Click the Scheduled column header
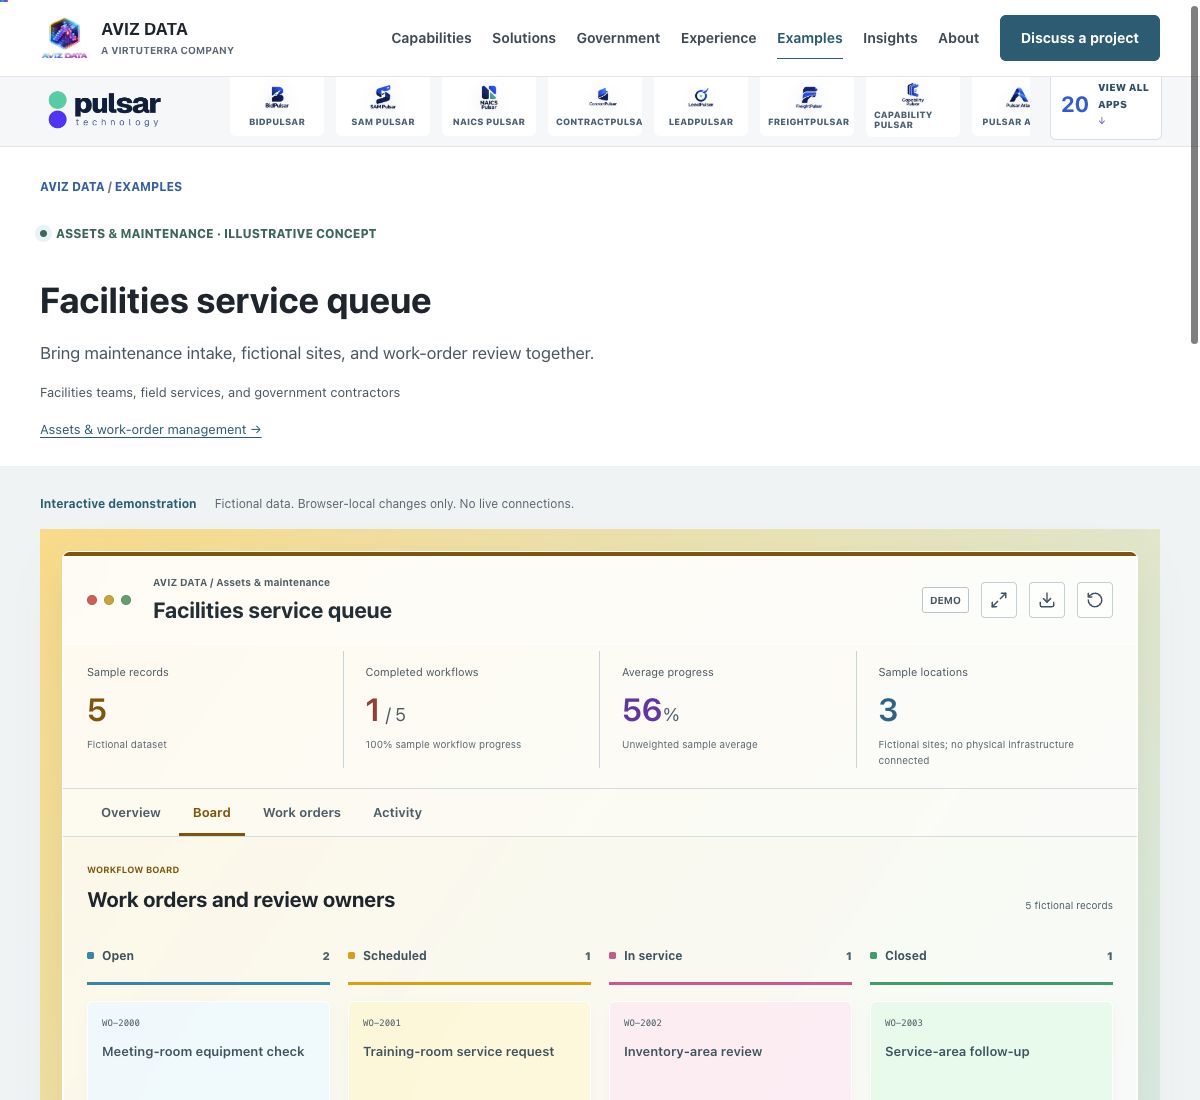This screenshot has height=1100, width=1200. point(469,956)
